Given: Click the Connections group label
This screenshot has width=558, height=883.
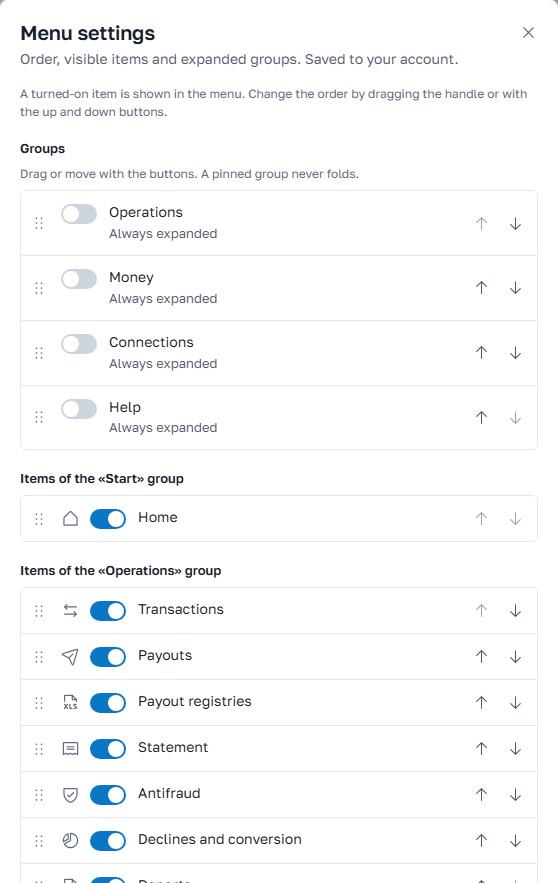Looking at the screenshot, I should click(x=151, y=342).
